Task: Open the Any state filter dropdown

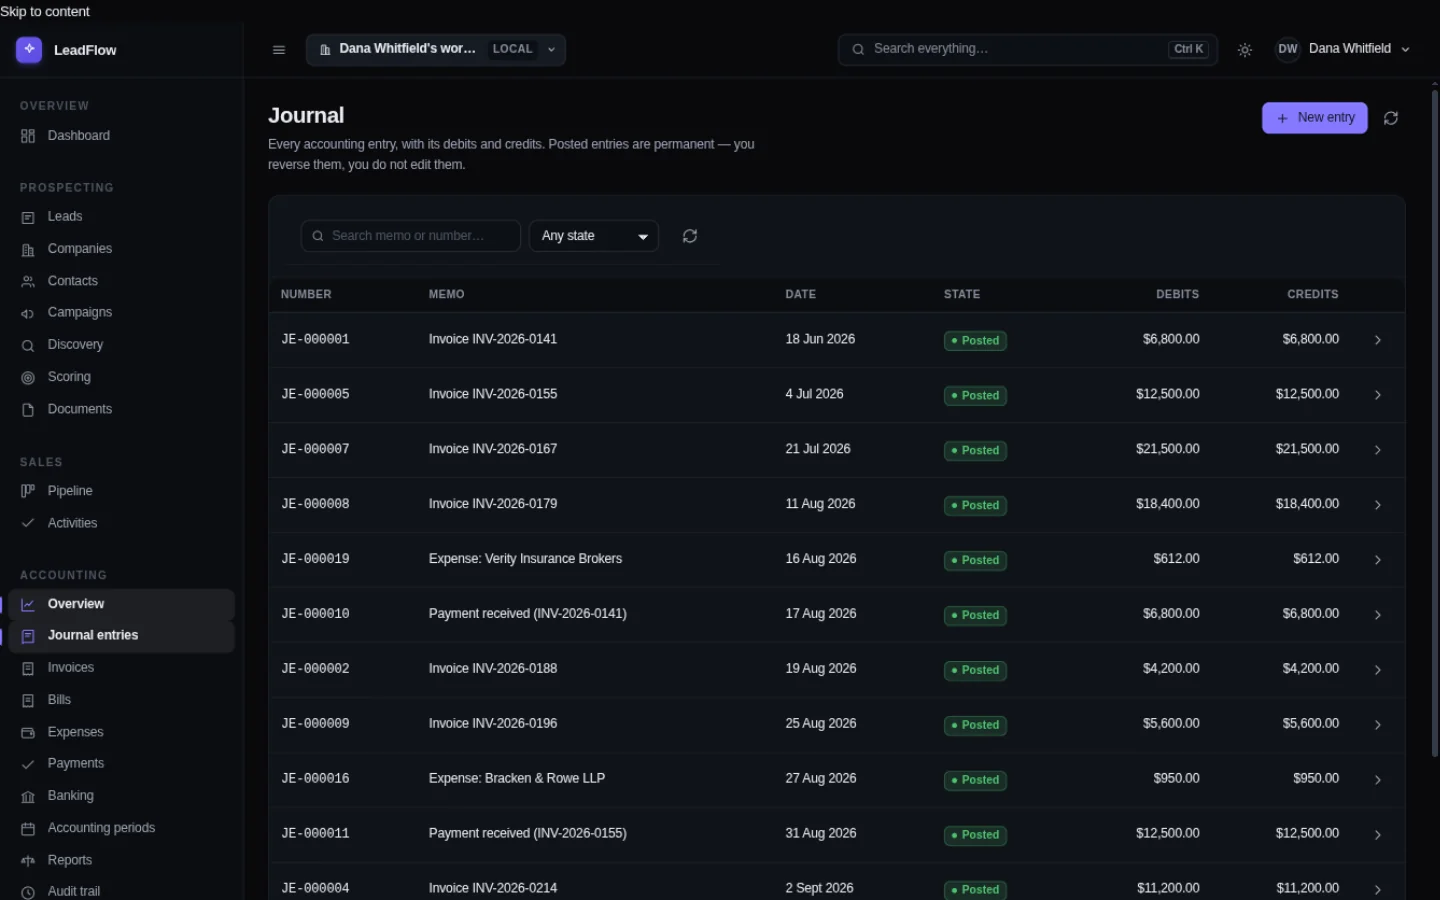Action: (x=594, y=236)
